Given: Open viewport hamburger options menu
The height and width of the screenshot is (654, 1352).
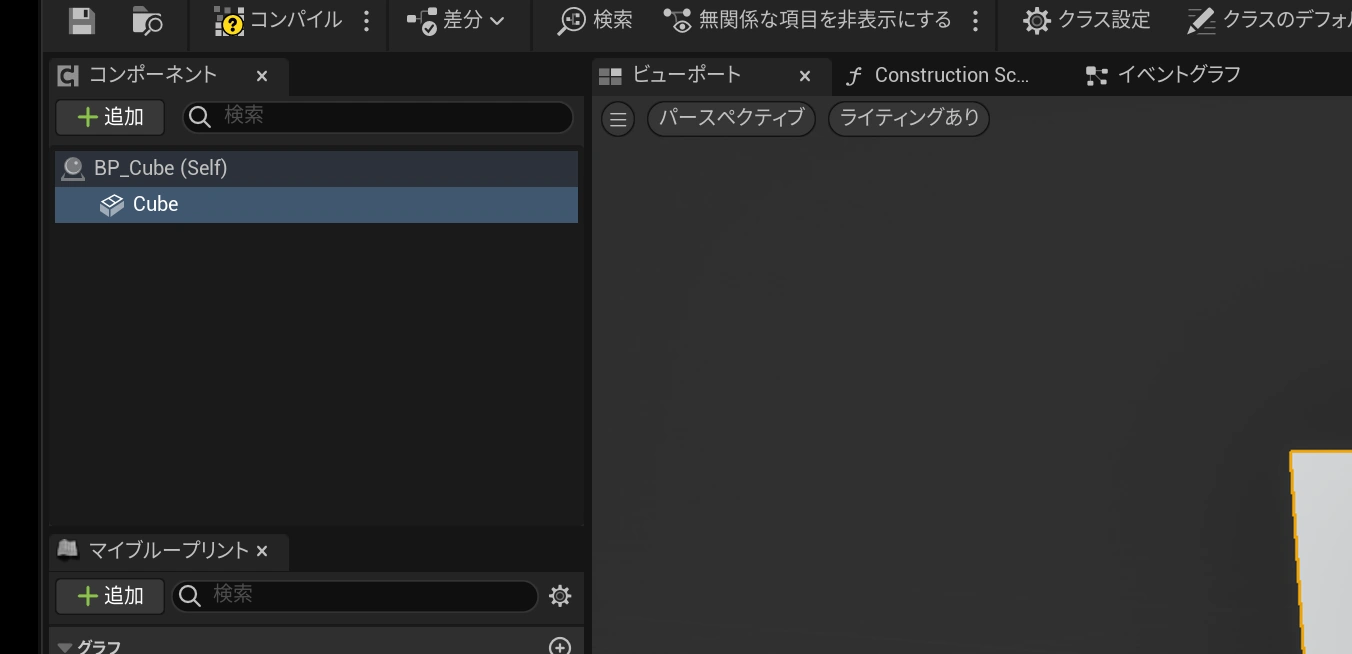Looking at the screenshot, I should 618,119.
